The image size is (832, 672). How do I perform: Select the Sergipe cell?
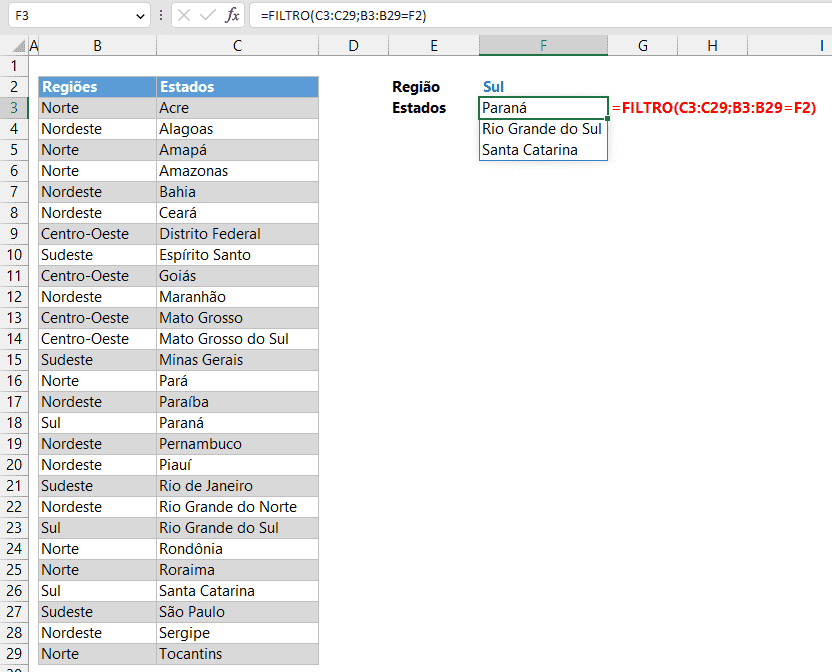tap(237, 633)
